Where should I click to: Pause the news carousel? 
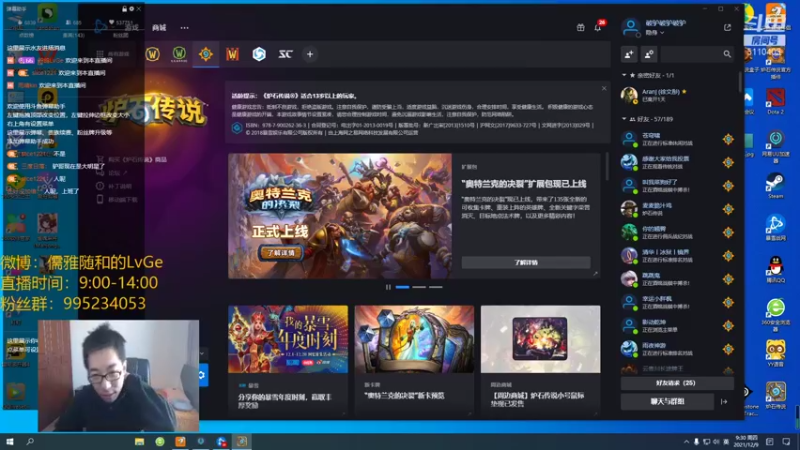tap(388, 287)
